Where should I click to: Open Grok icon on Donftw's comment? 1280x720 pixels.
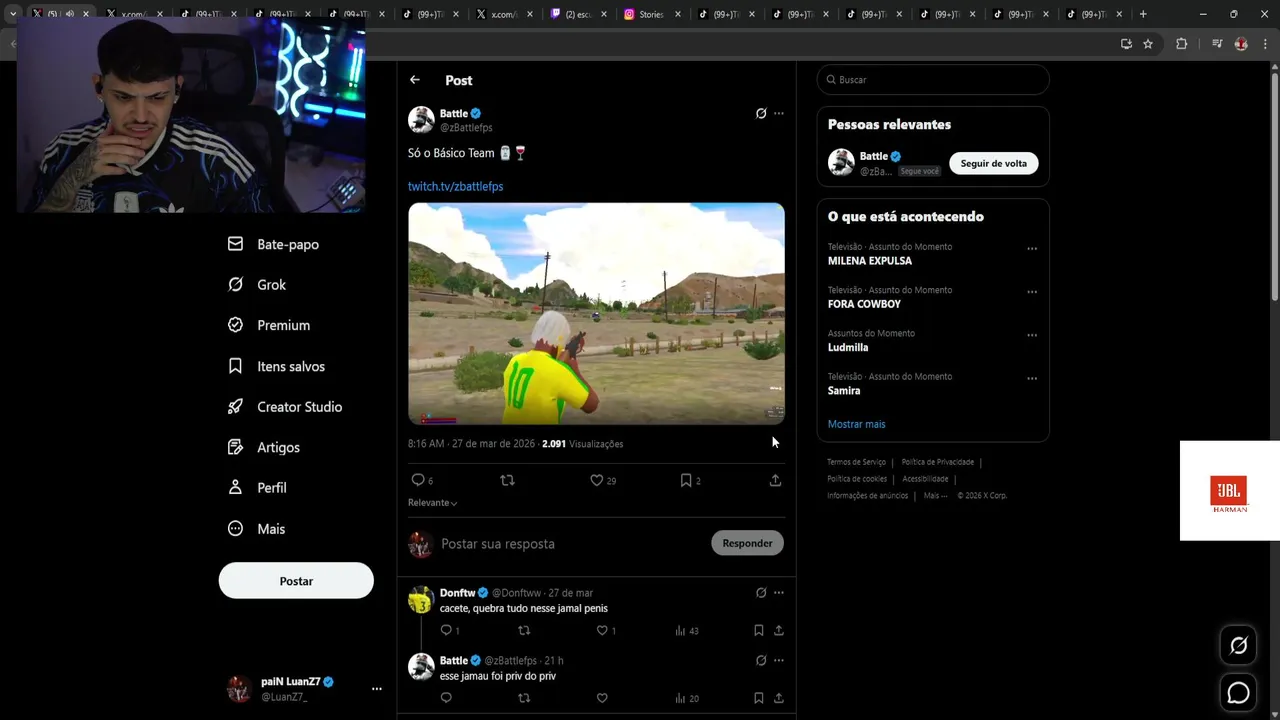coord(761,592)
